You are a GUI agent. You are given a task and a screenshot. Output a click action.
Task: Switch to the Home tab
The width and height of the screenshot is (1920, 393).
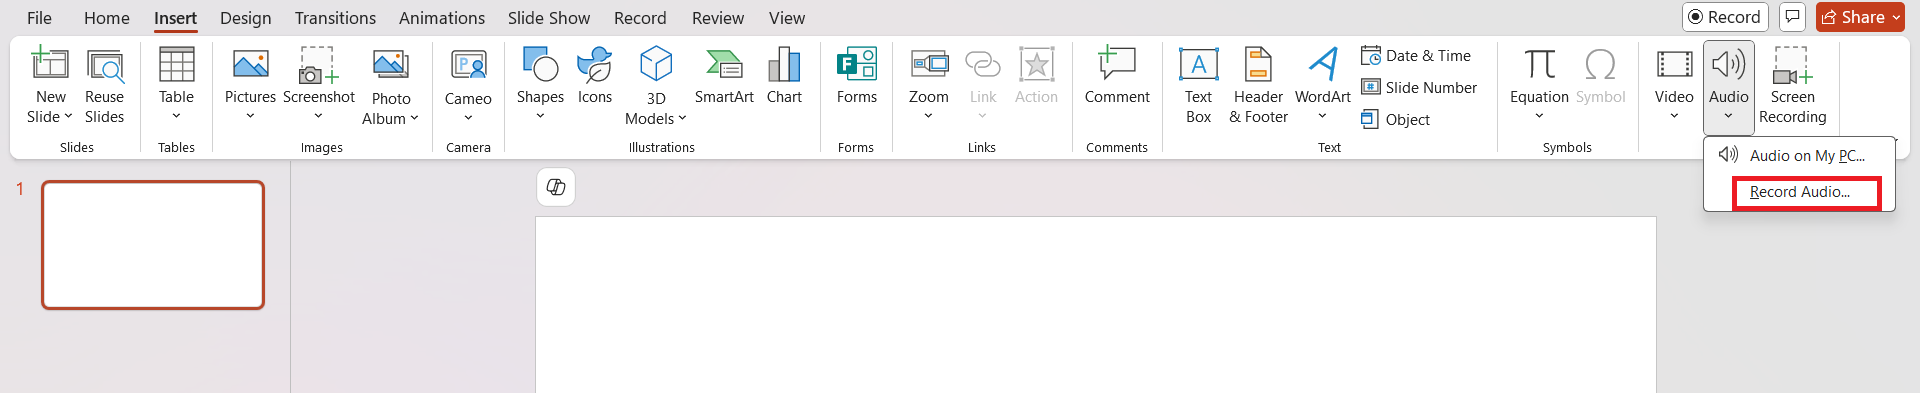click(x=107, y=18)
